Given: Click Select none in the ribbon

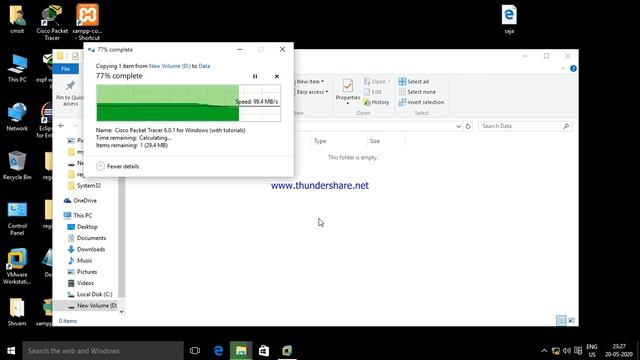Looking at the screenshot, I should tap(417, 92).
